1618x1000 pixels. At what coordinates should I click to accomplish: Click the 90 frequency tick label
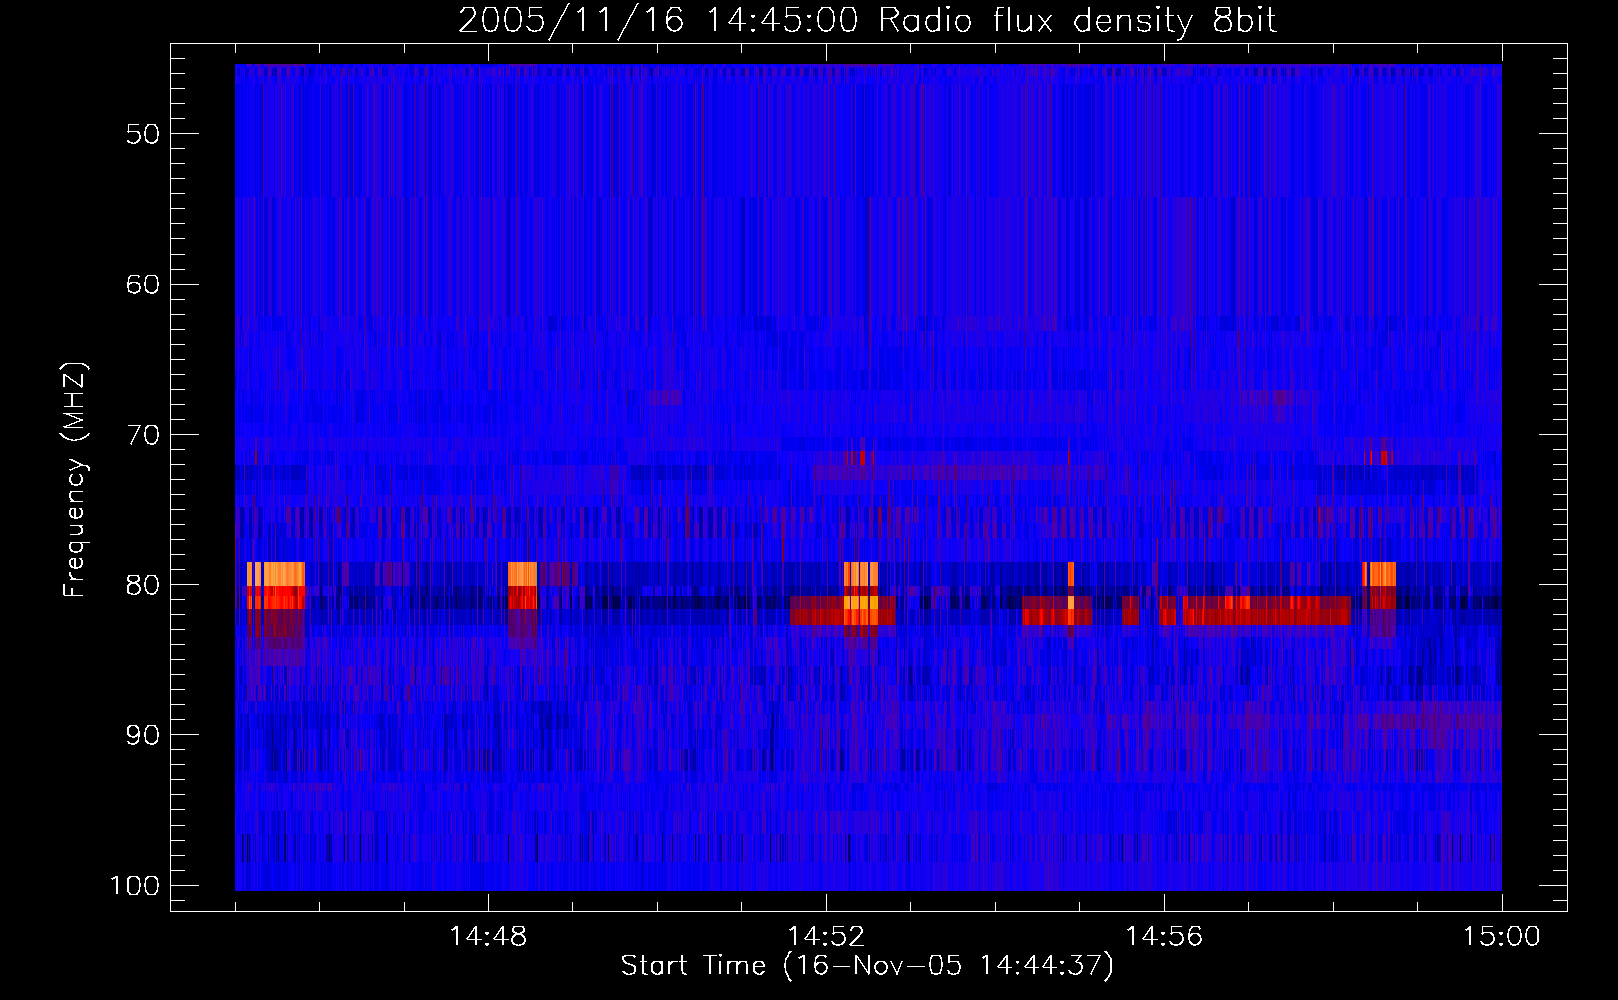coord(142,735)
